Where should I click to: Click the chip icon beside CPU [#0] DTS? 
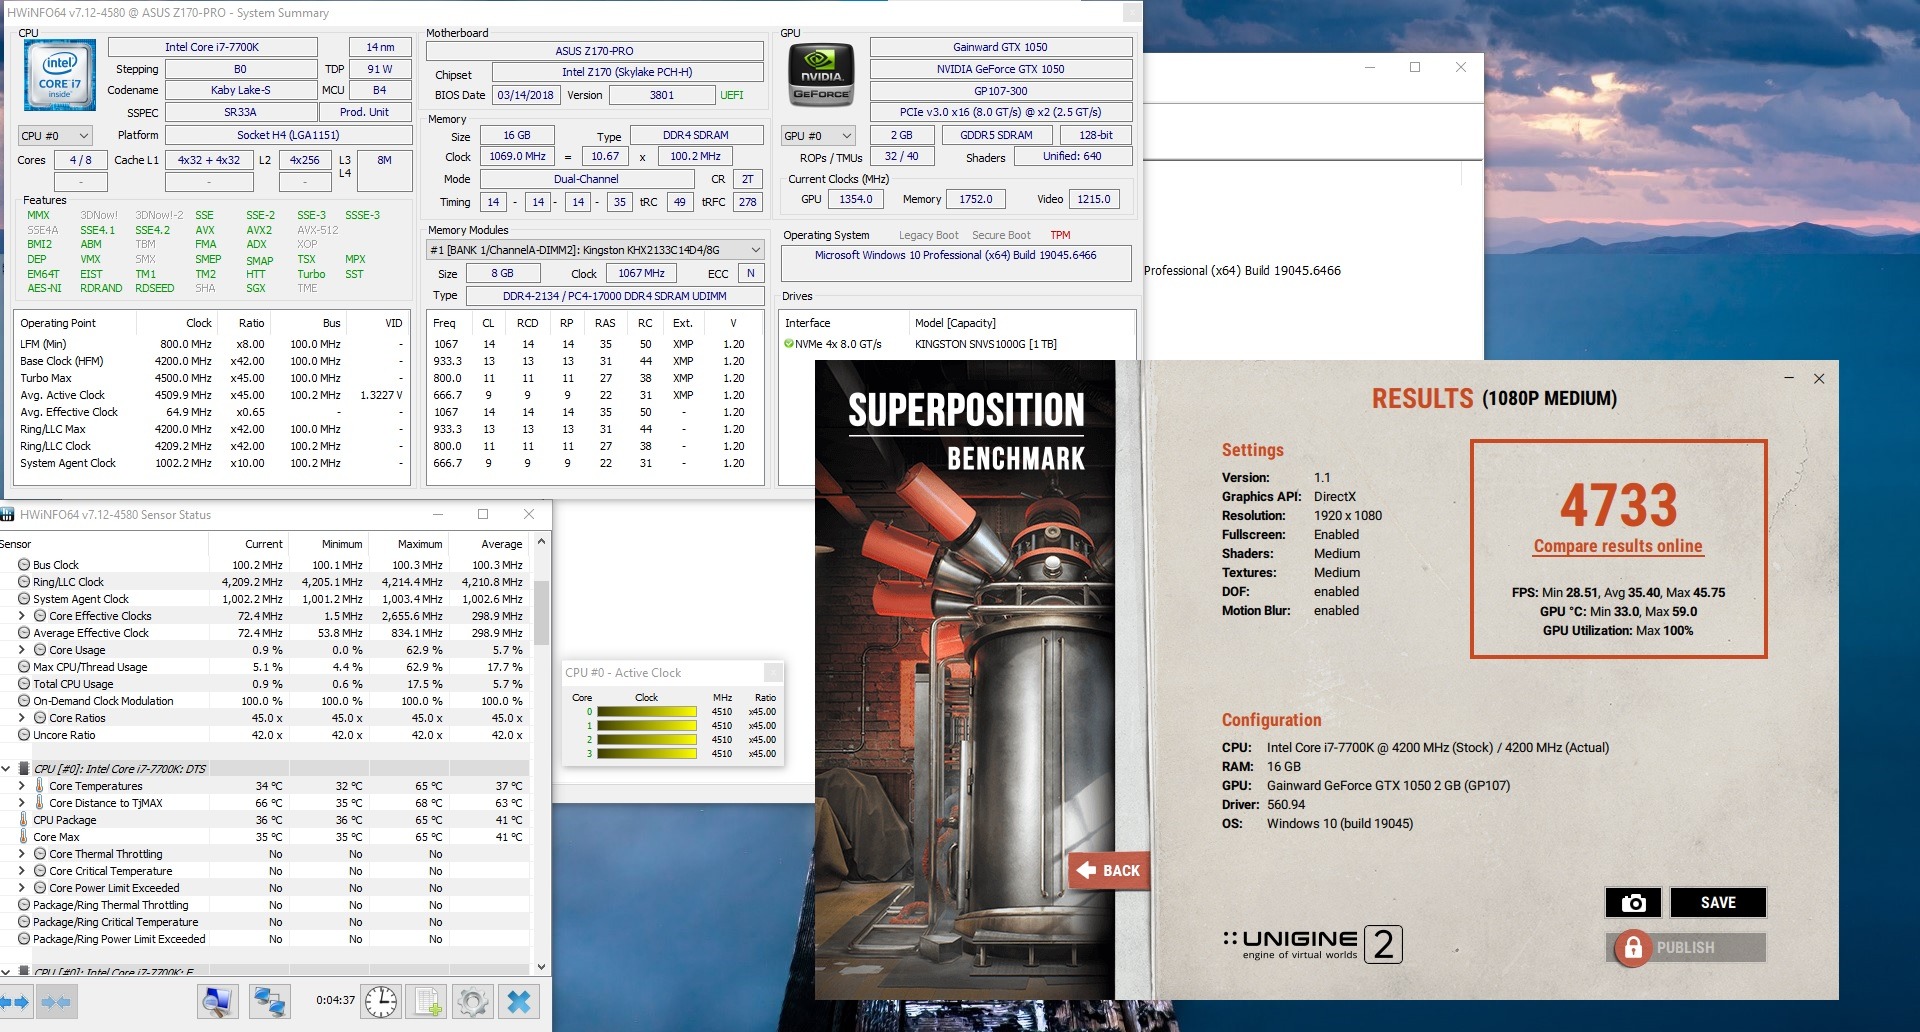pyautogui.click(x=24, y=769)
